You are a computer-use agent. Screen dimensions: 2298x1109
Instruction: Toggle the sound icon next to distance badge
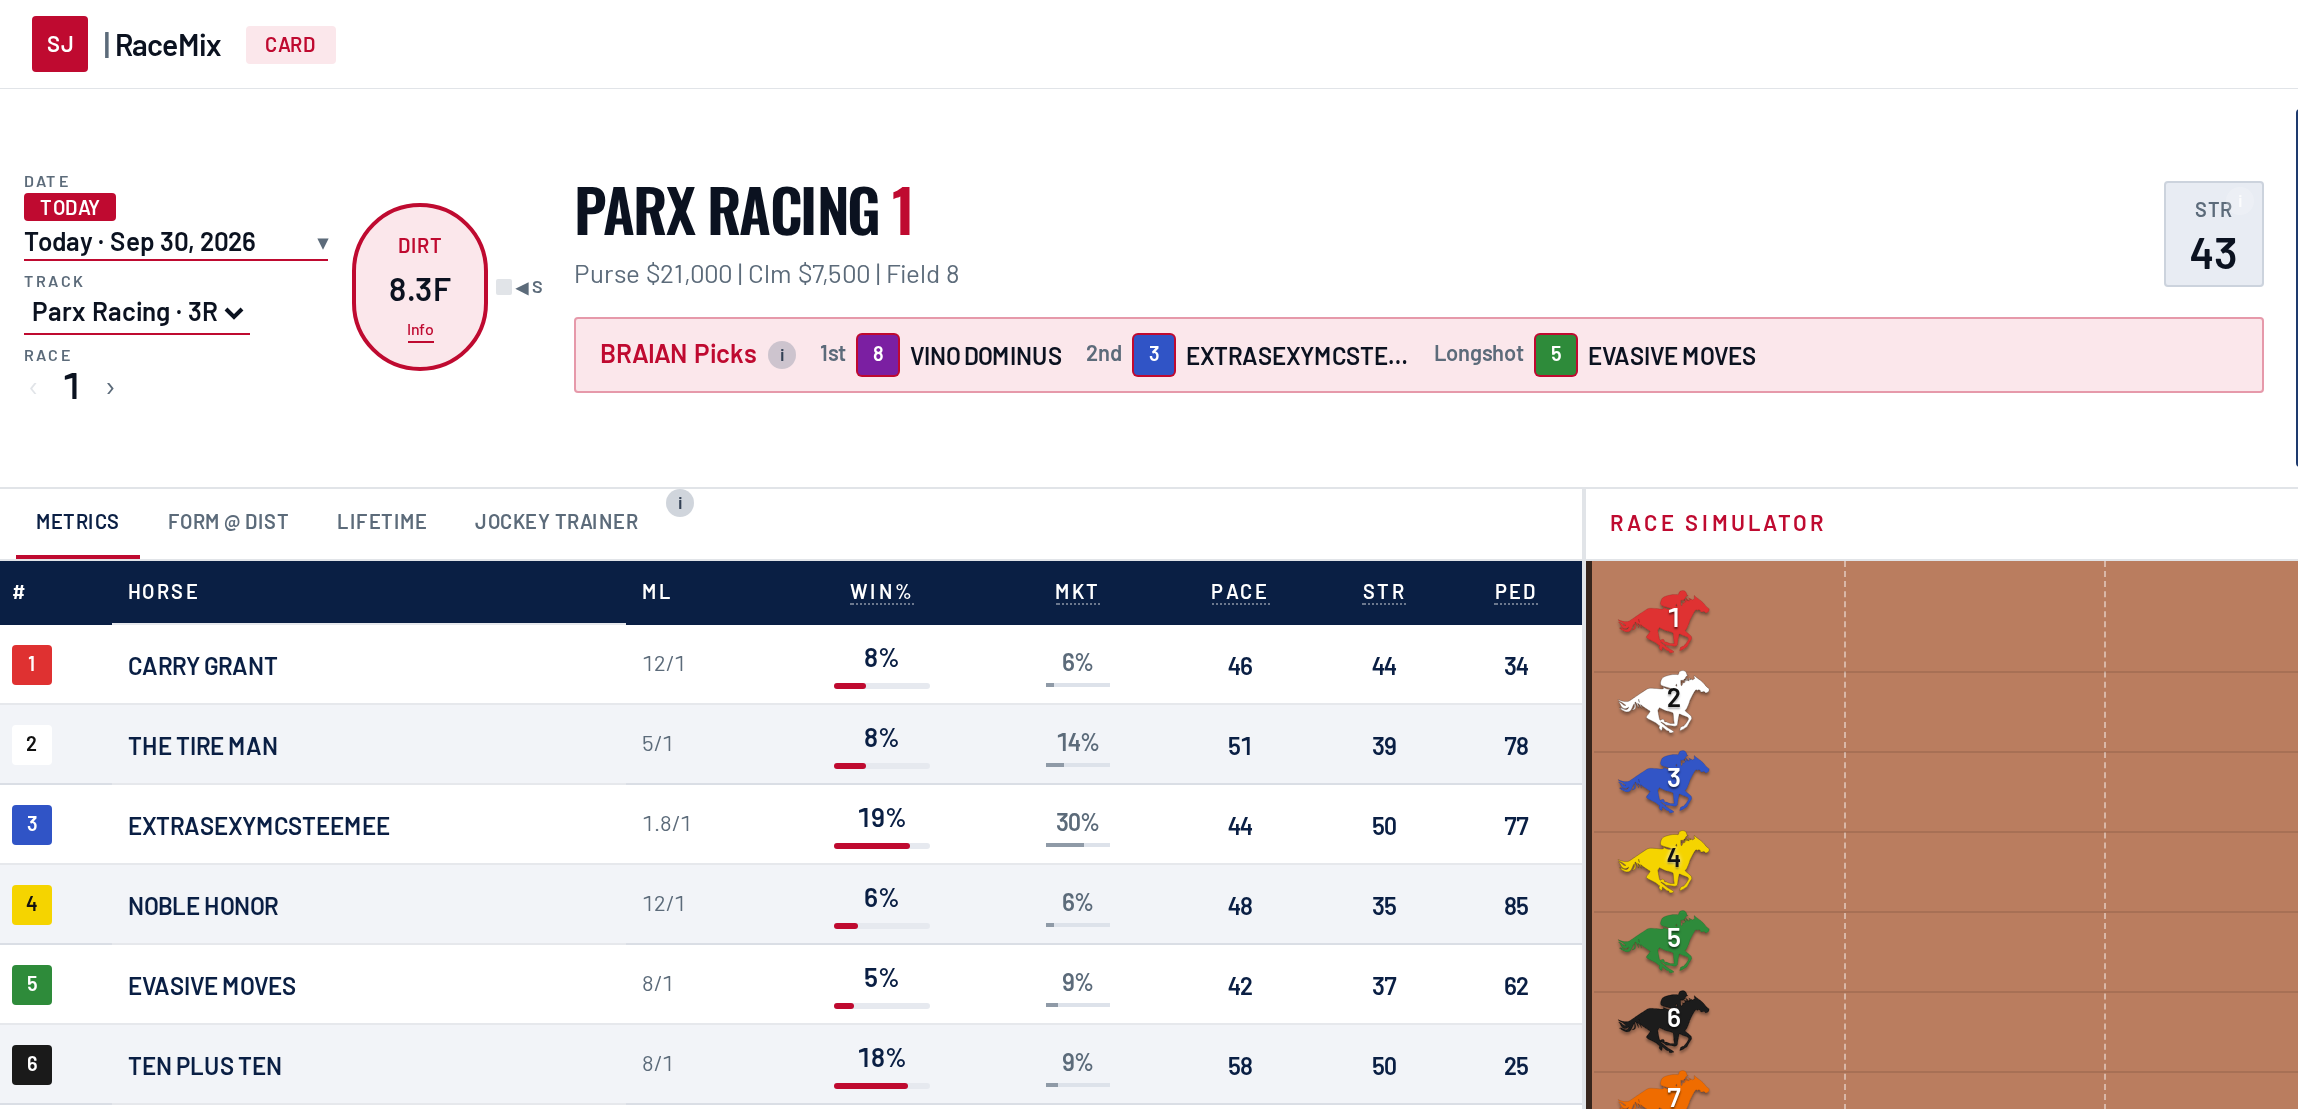click(519, 288)
